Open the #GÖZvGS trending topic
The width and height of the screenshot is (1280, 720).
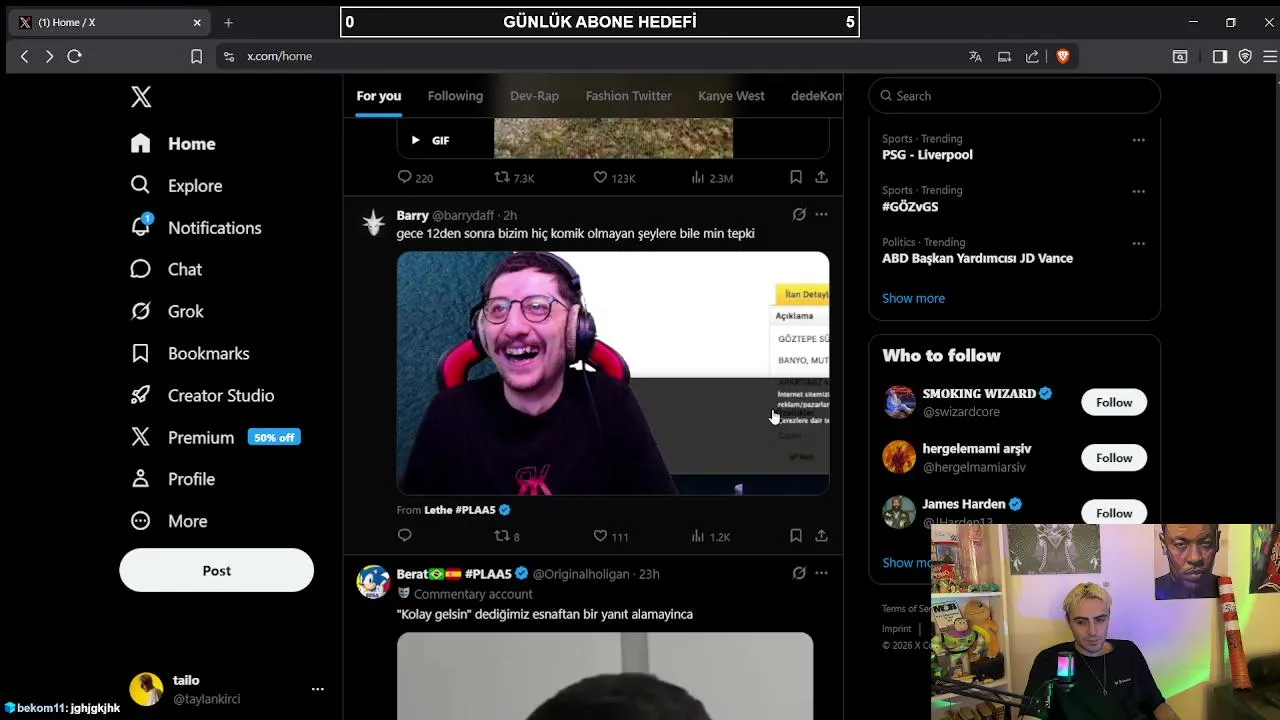click(x=910, y=207)
